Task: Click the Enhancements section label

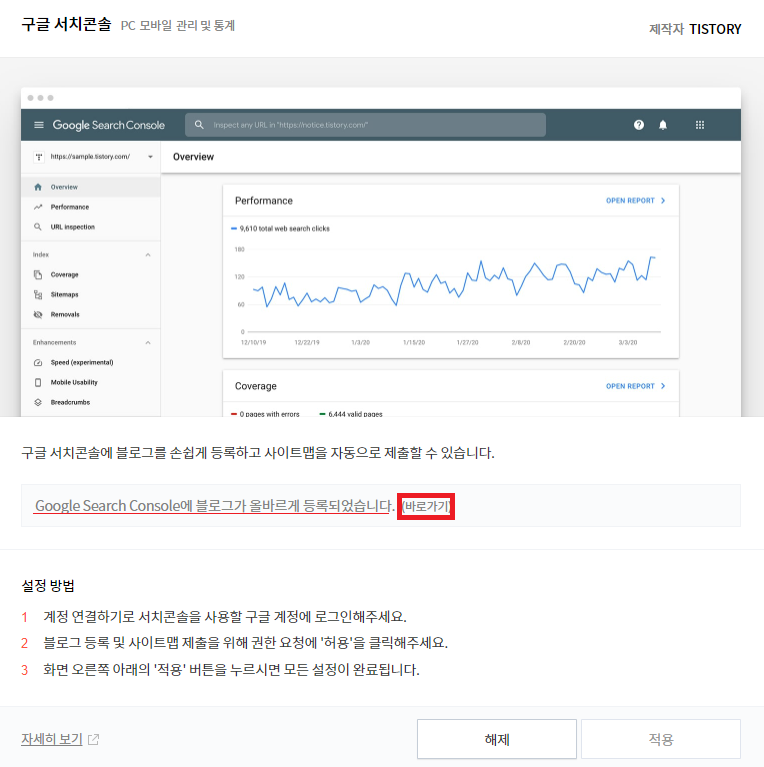Action: tap(54, 342)
